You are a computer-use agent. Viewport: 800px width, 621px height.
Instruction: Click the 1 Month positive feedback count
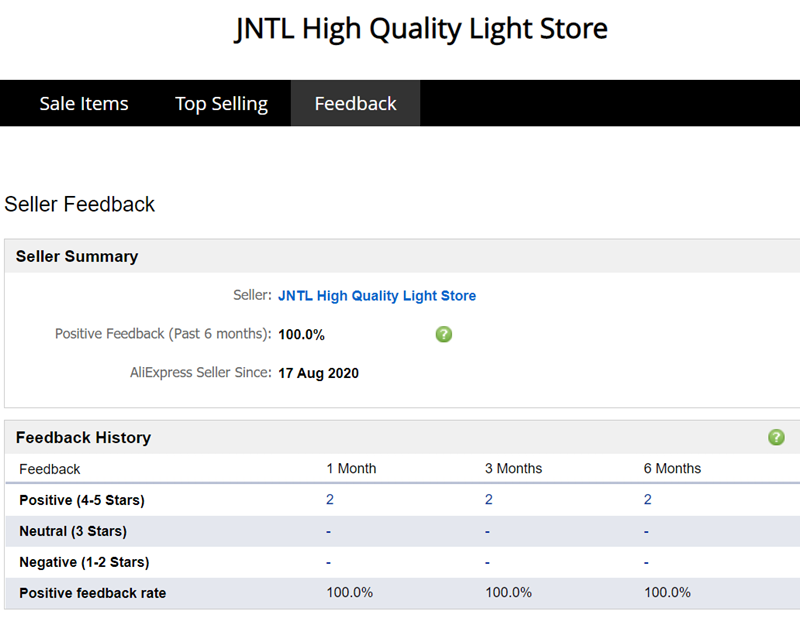[330, 500]
